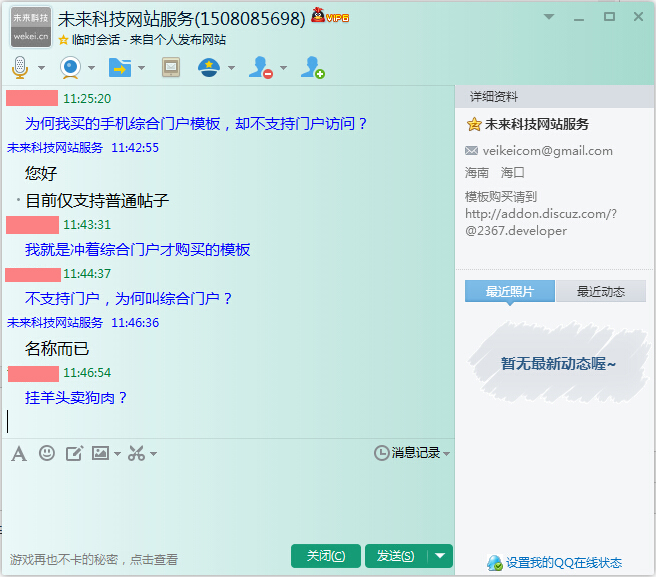This screenshot has width=656, height=577.
Task: Maximize the chat window
Action: (x=609, y=17)
